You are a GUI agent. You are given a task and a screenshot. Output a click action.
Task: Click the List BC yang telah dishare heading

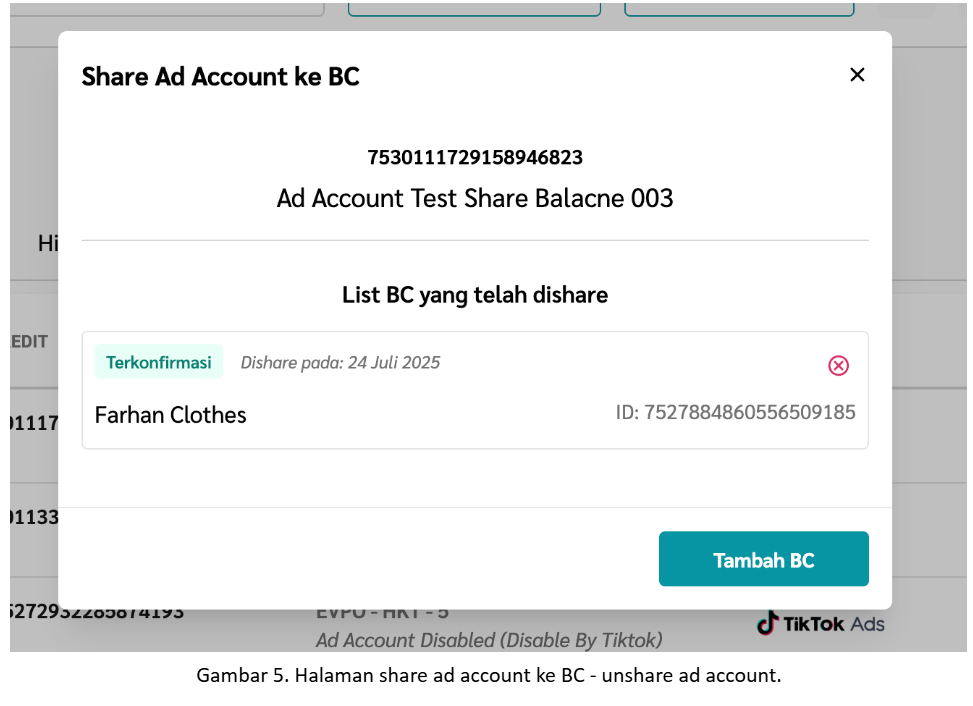pos(475,295)
